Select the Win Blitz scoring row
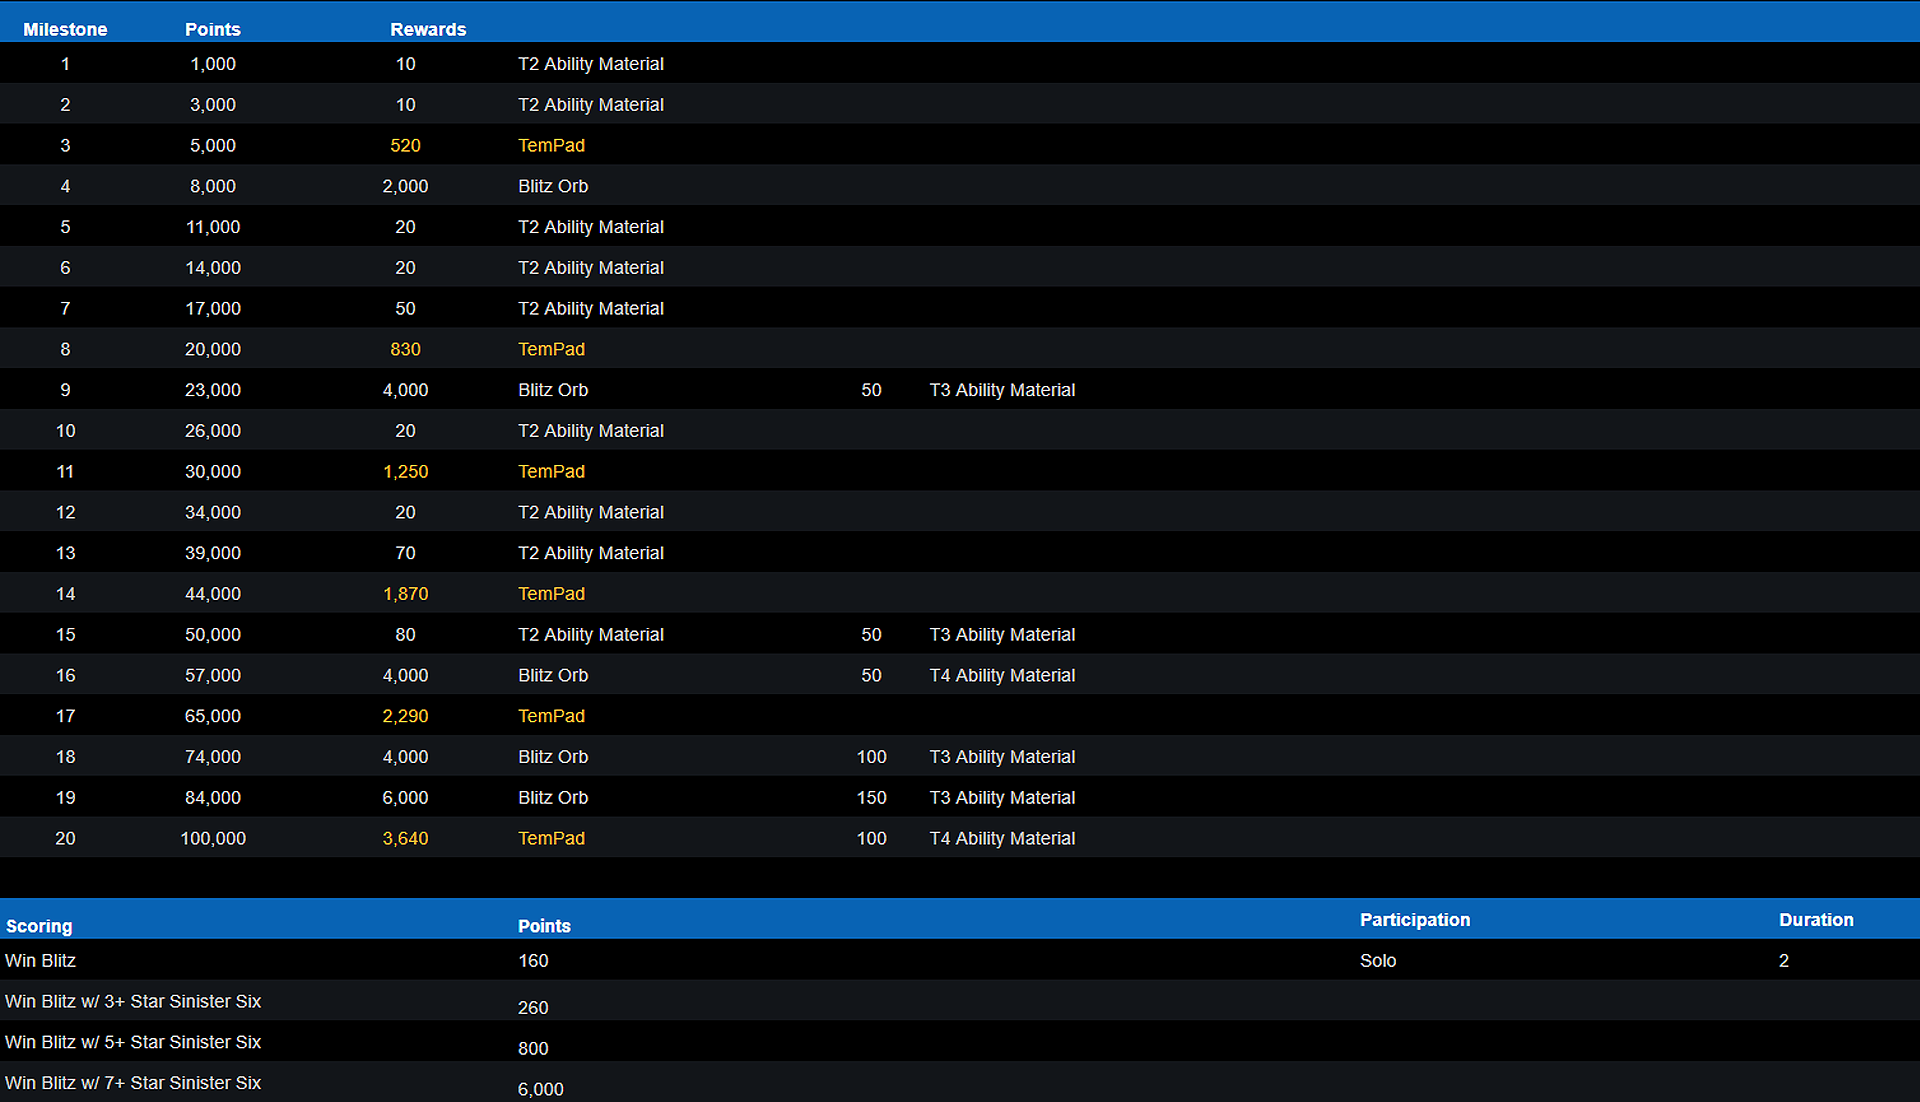This screenshot has width=1920, height=1102. pyautogui.click(x=41, y=960)
